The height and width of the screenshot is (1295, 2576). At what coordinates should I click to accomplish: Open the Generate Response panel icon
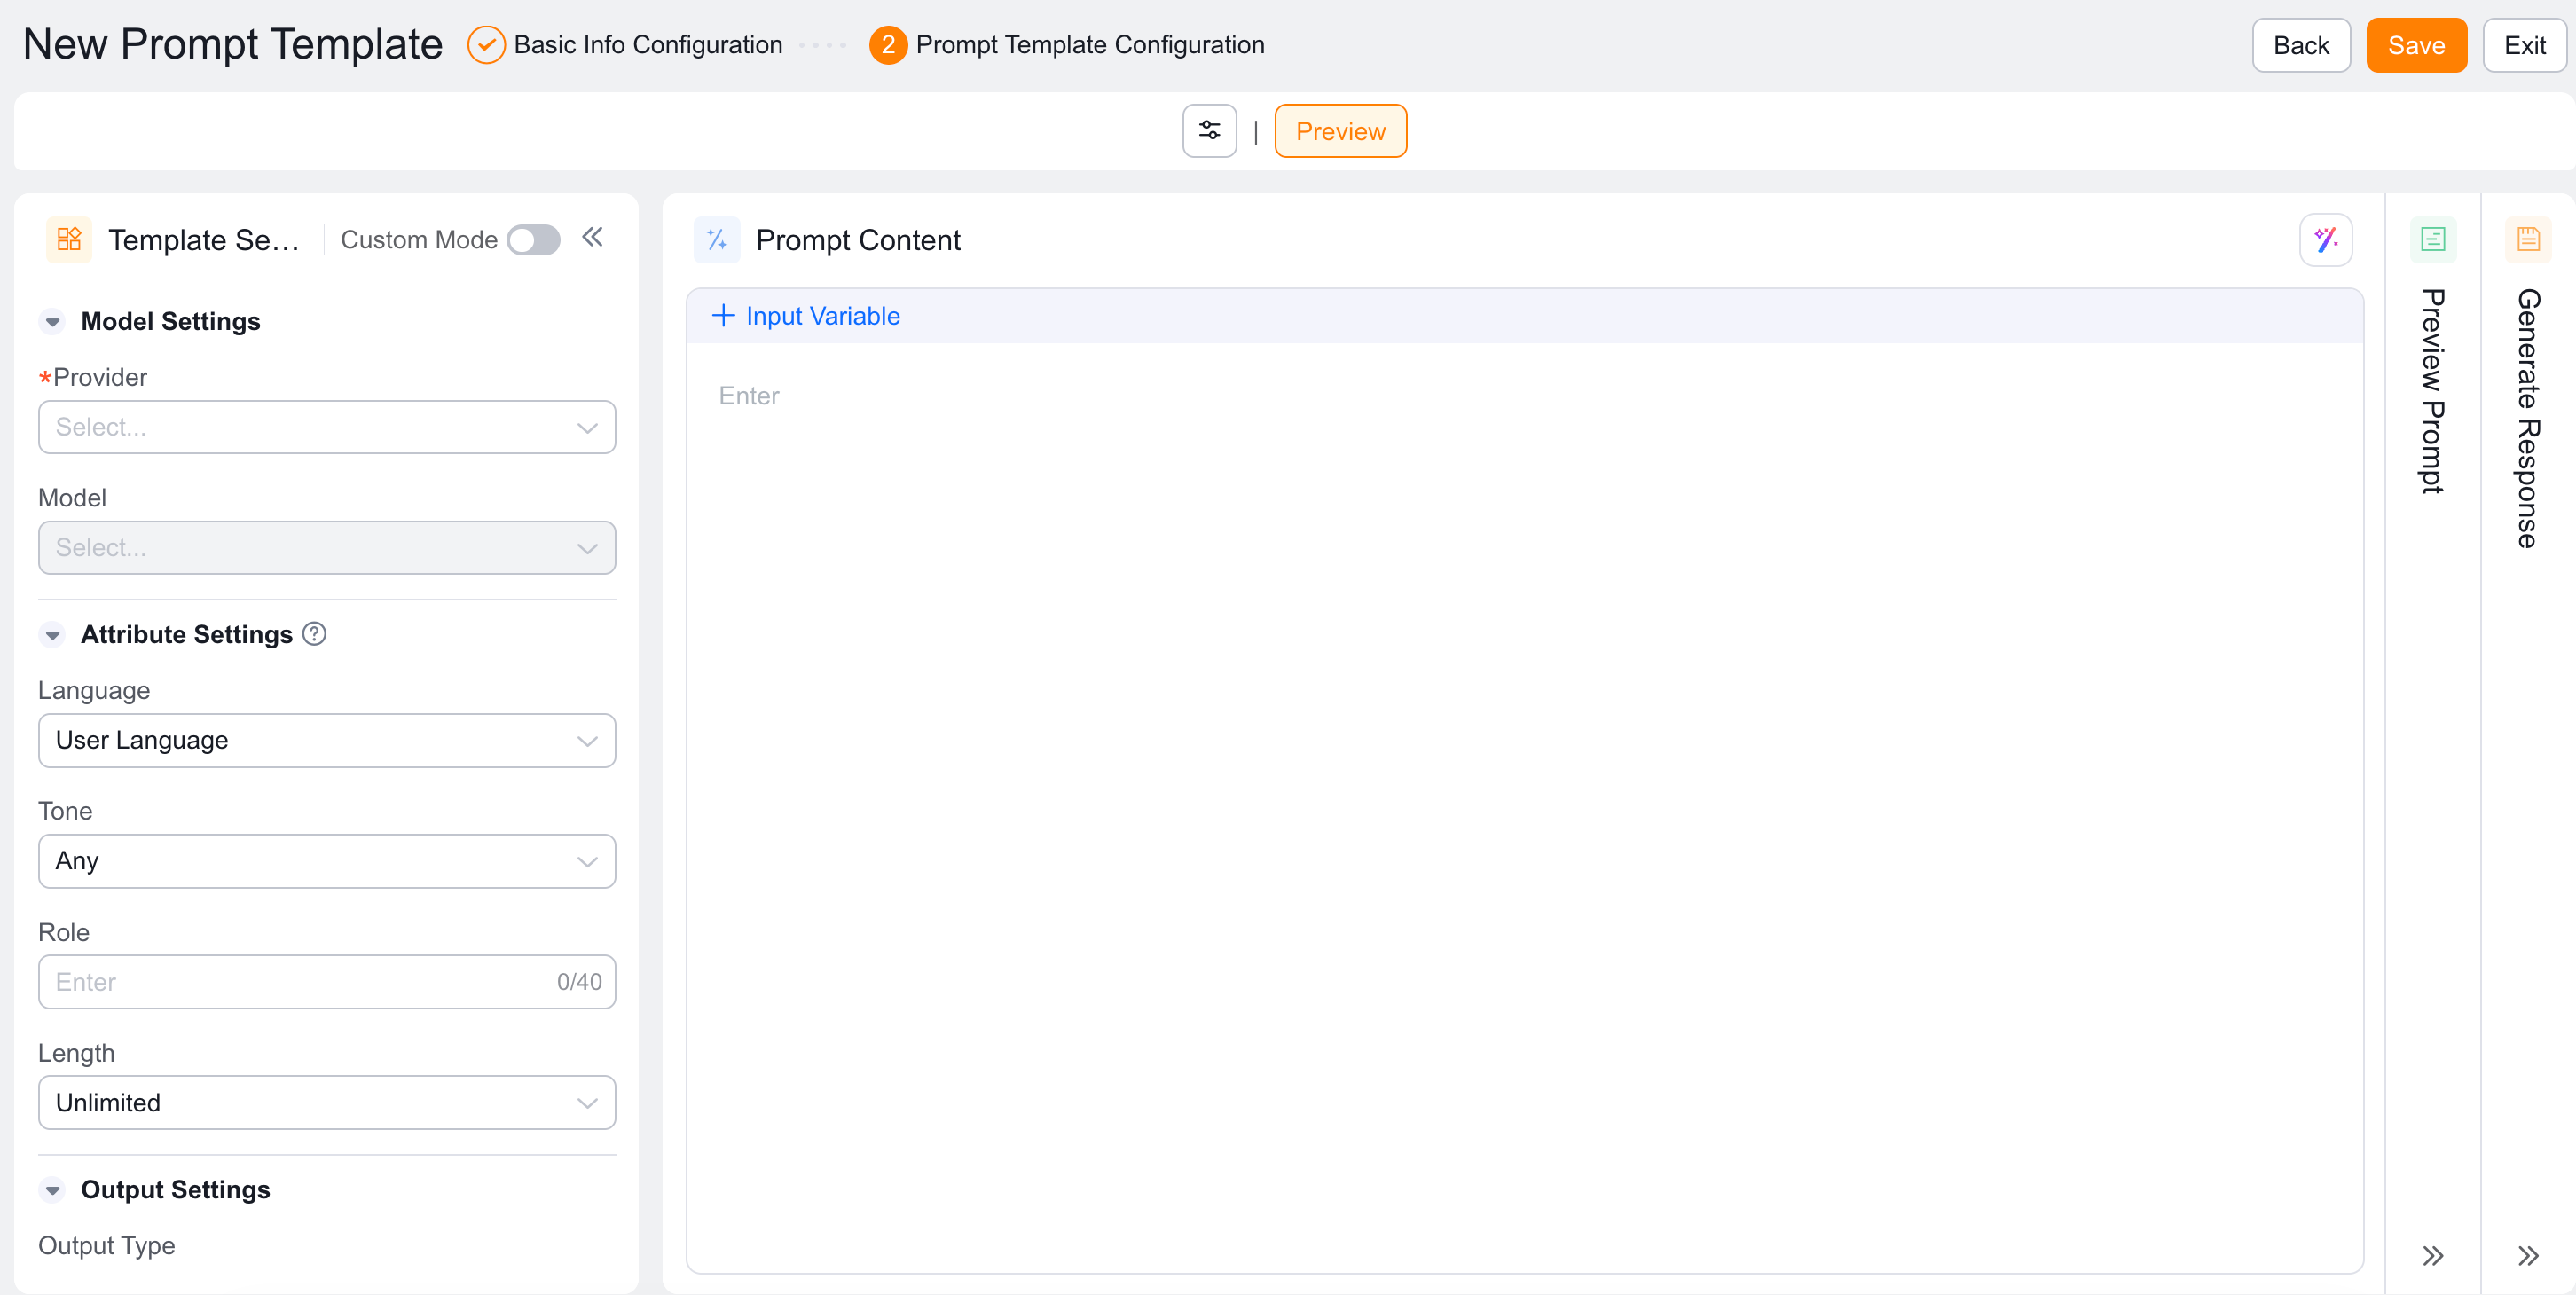click(x=2528, y=240)
